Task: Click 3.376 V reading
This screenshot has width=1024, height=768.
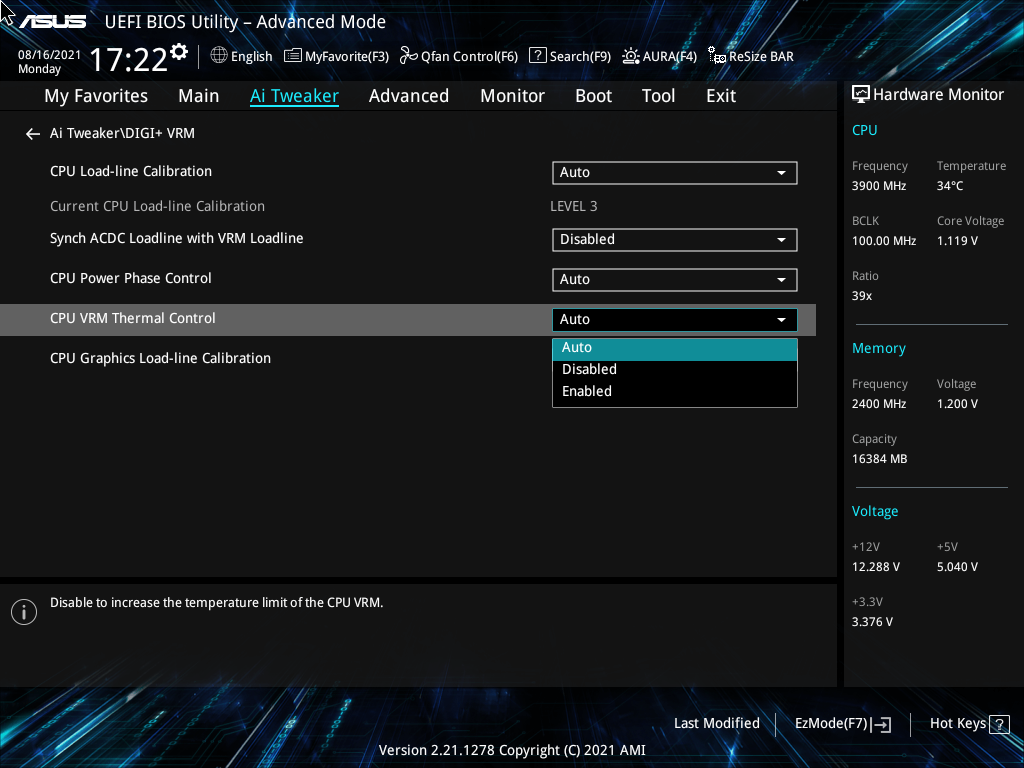Action: pyautogui.click(x=872, y=622)
